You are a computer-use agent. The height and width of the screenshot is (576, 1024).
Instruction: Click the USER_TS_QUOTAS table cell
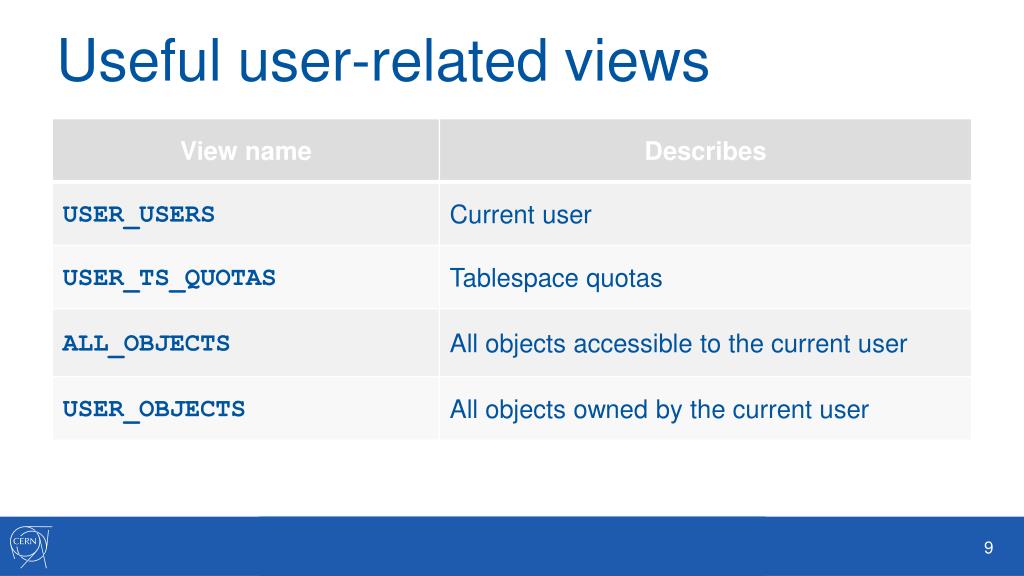point(246,278)
